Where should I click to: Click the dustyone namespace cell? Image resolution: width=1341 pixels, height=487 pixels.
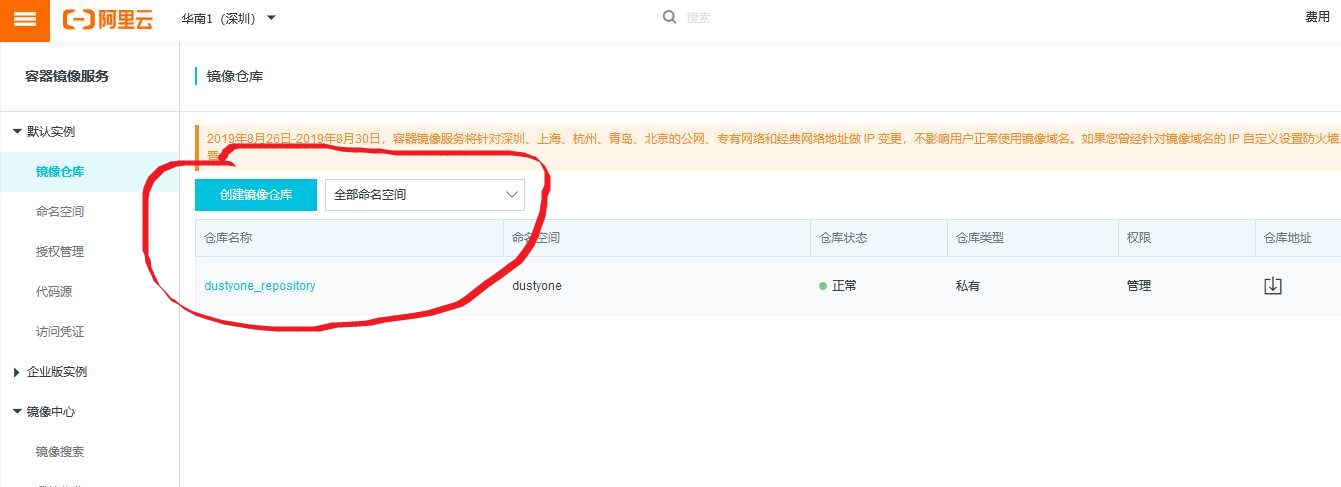536,286
